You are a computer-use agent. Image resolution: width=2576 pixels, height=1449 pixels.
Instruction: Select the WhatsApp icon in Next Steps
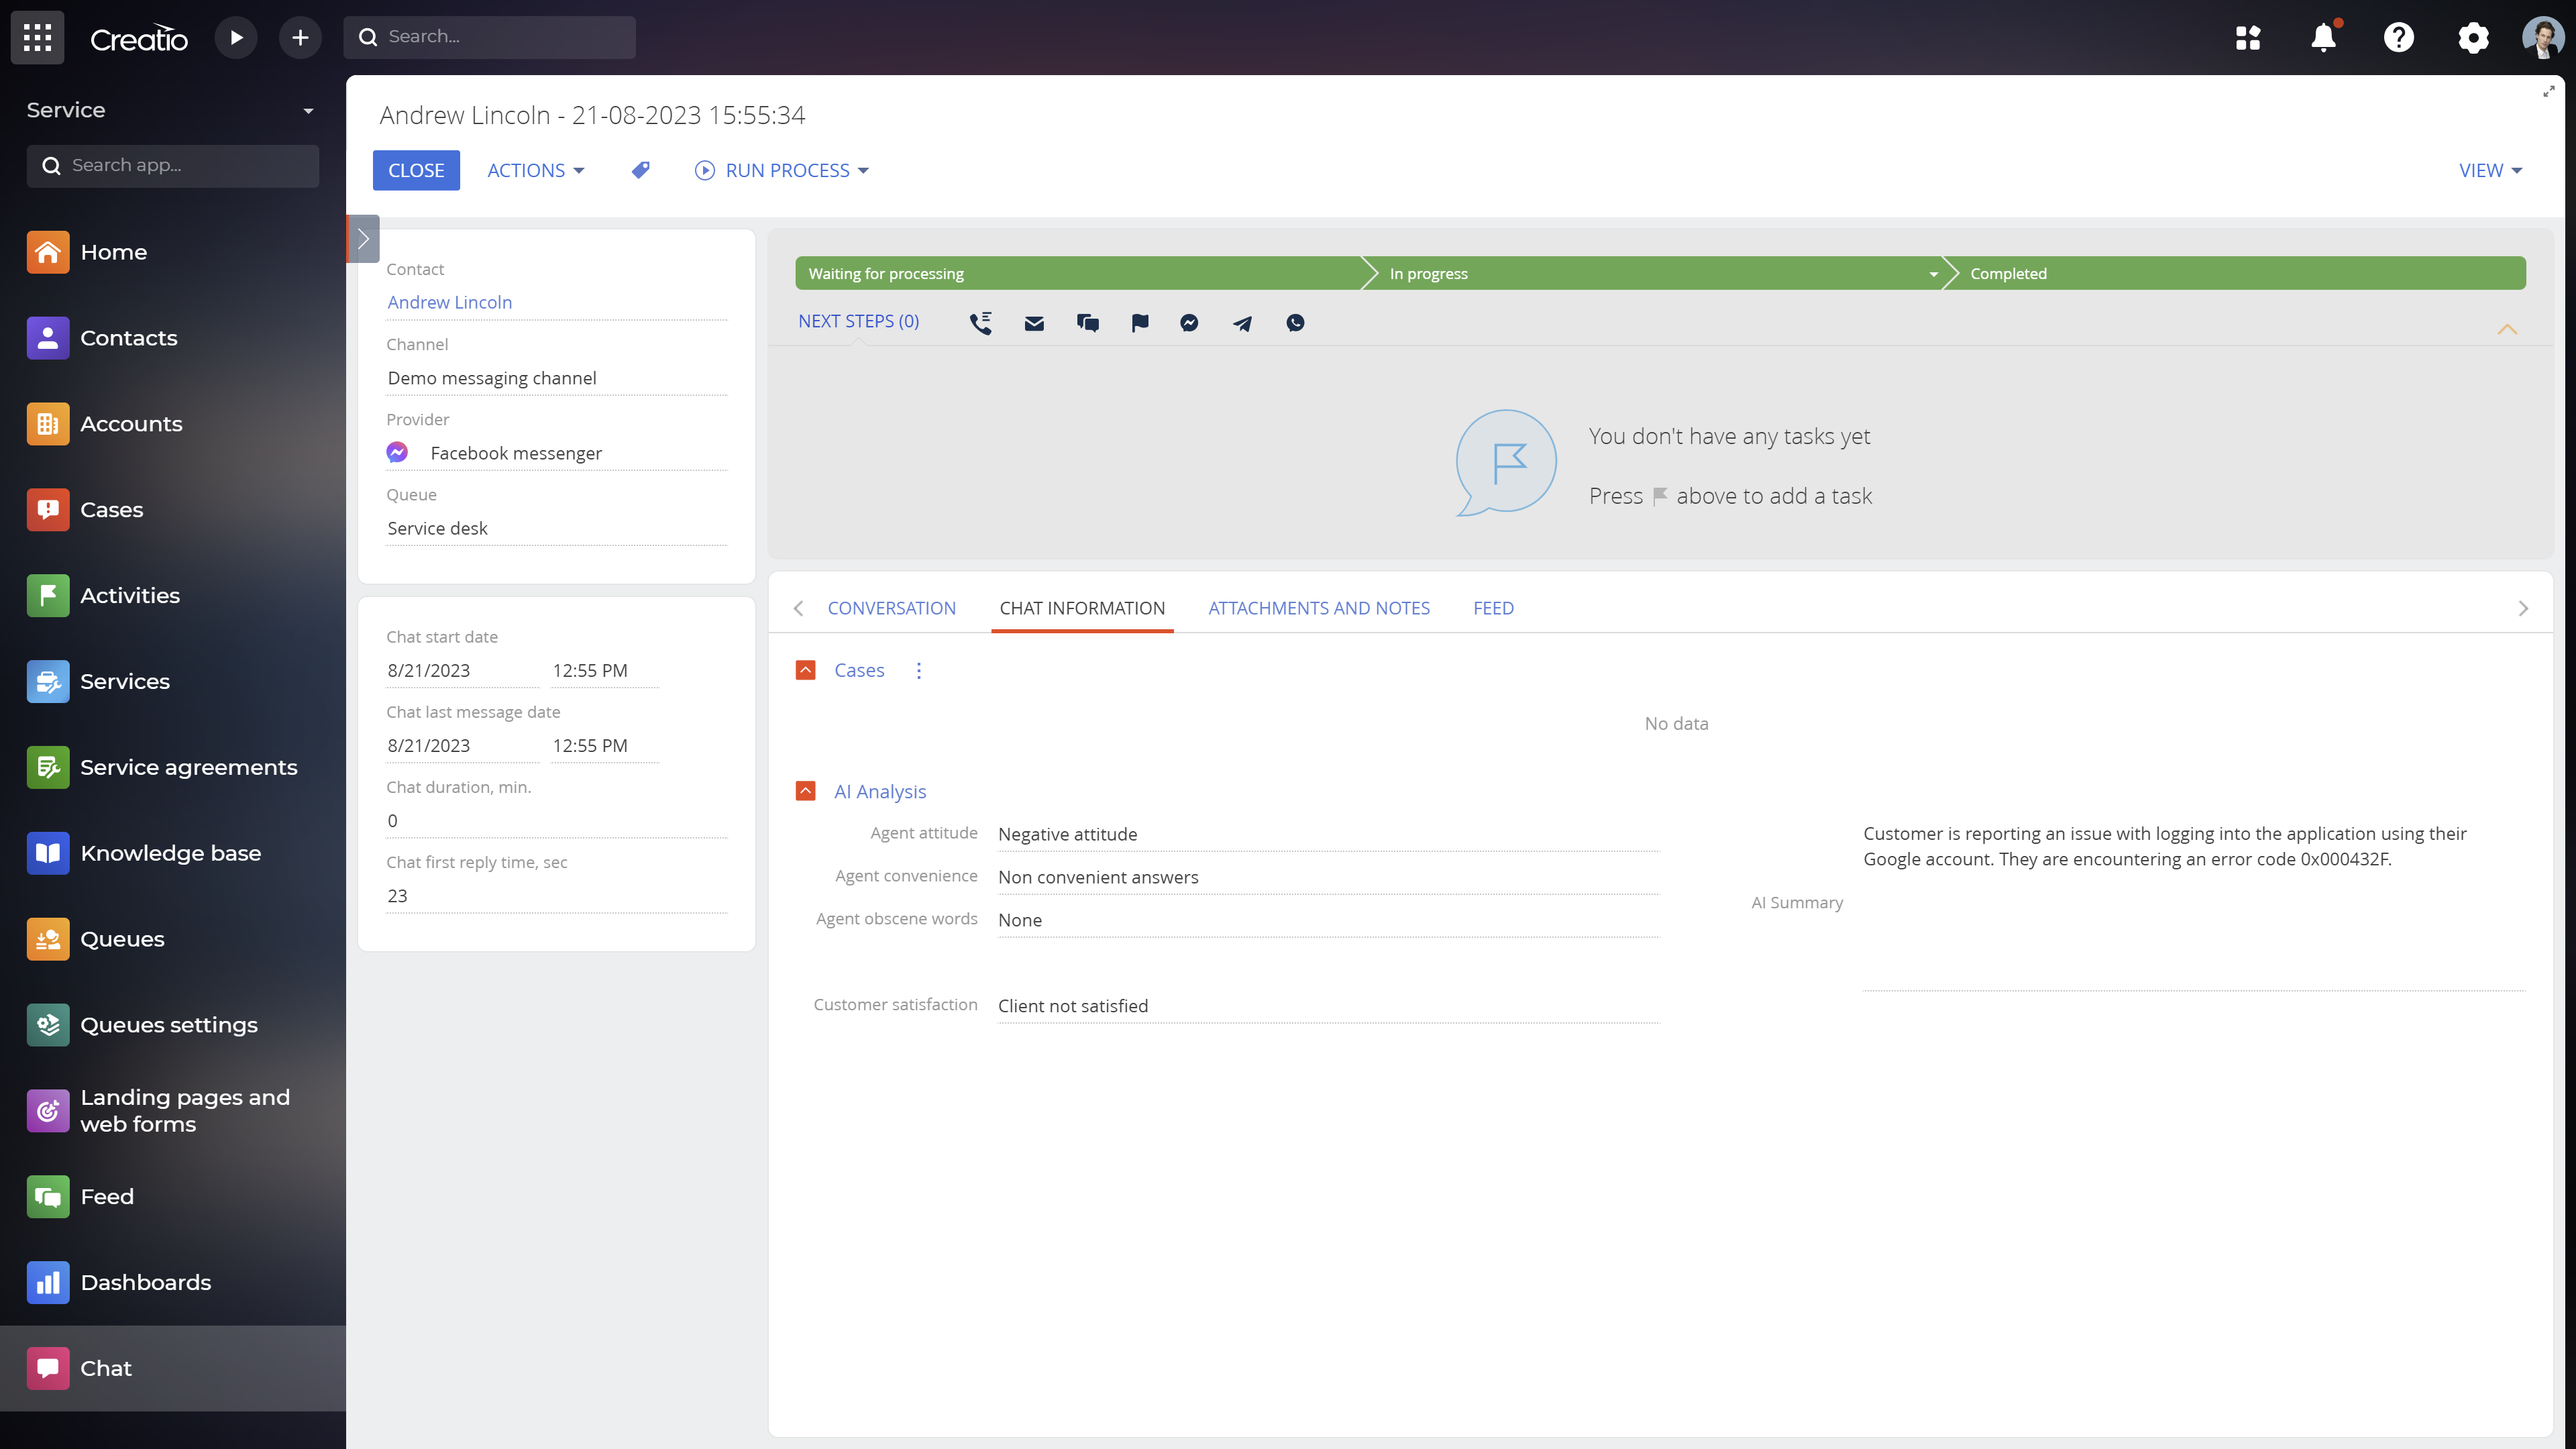click(x=1295, y=322)
